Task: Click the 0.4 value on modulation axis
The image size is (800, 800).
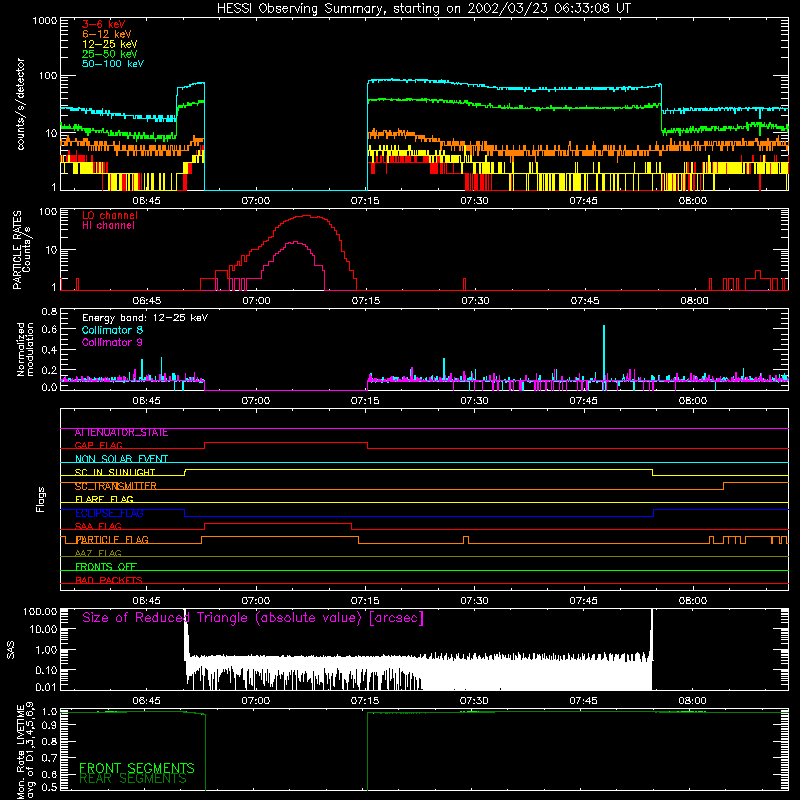Action: [49, 350]
